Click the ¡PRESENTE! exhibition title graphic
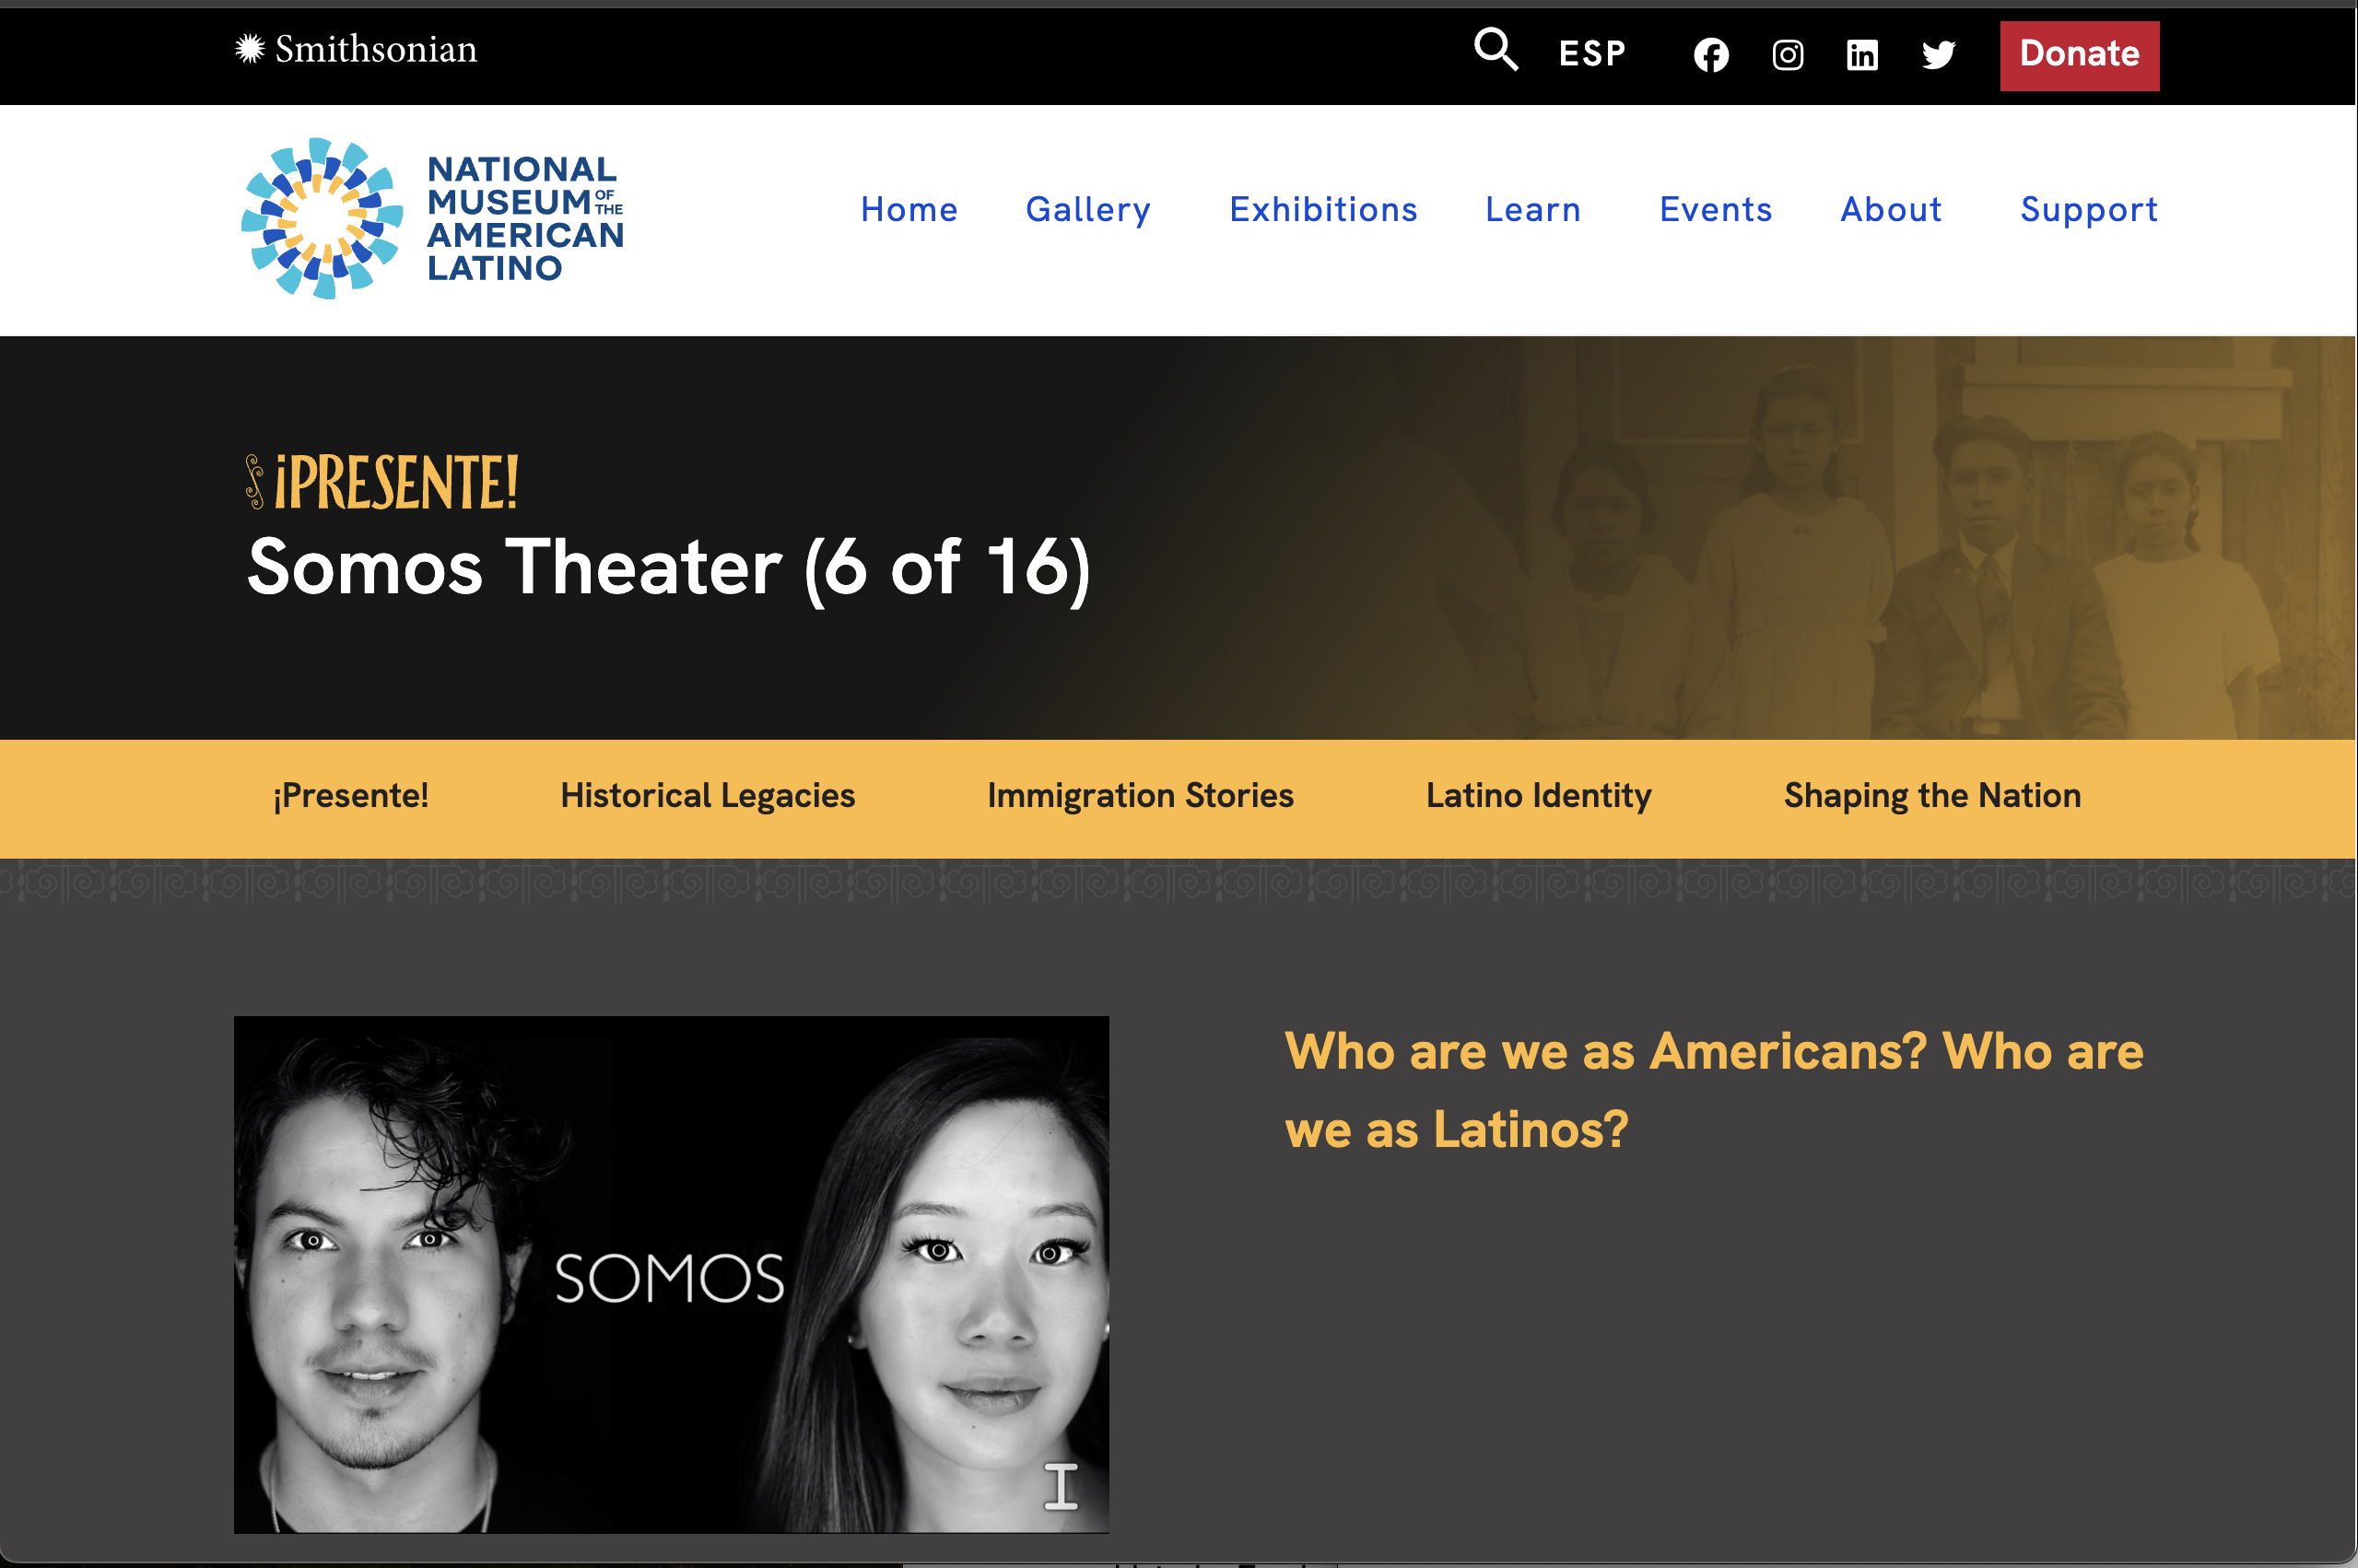 tap(382, 482)
